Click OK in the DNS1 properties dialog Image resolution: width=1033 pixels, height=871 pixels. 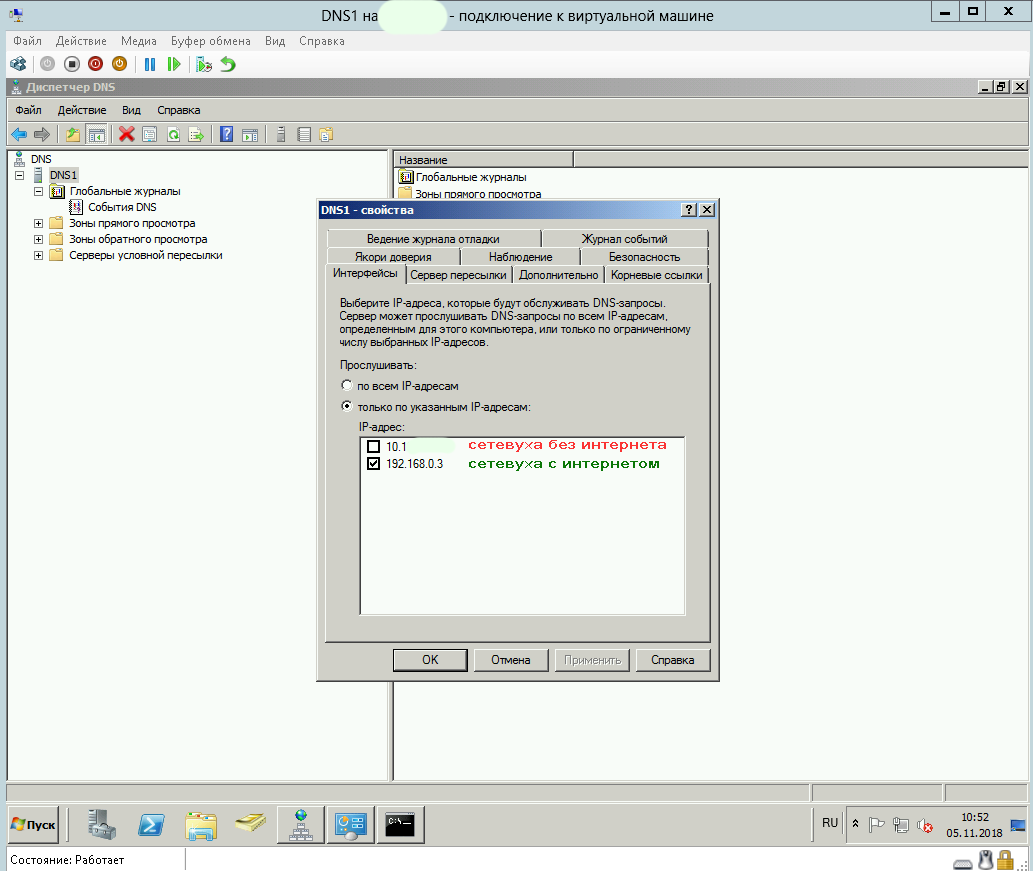pyautogui.click(x=430, y=660)
